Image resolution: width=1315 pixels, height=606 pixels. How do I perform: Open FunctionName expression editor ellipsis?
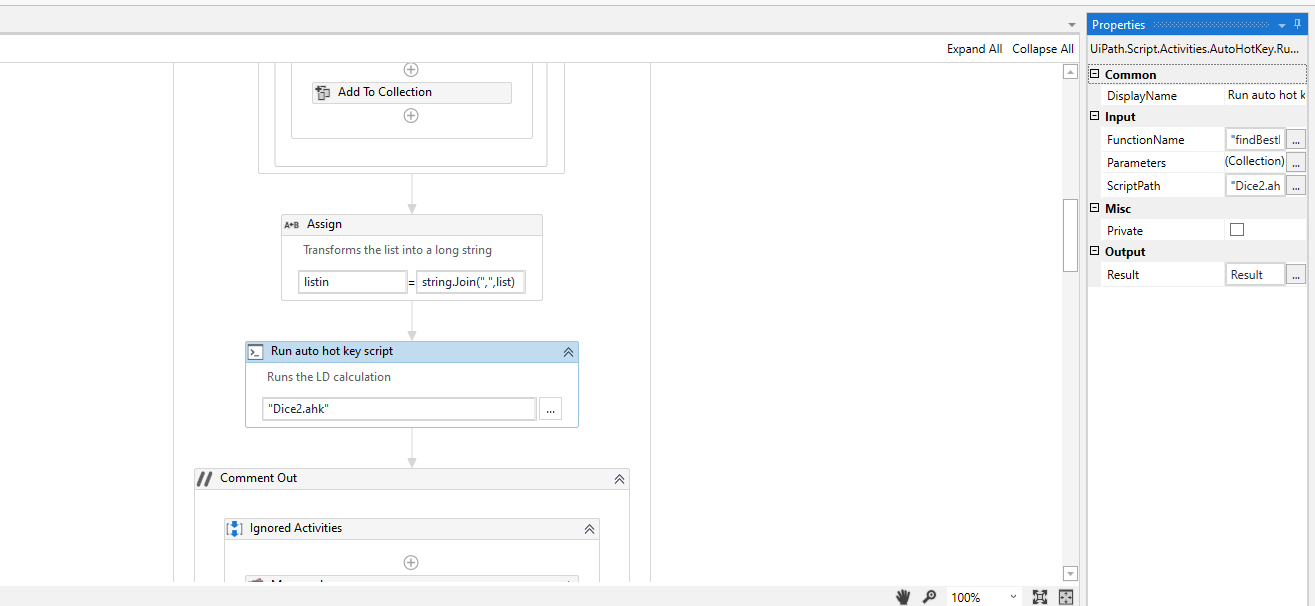point(1296,140)
